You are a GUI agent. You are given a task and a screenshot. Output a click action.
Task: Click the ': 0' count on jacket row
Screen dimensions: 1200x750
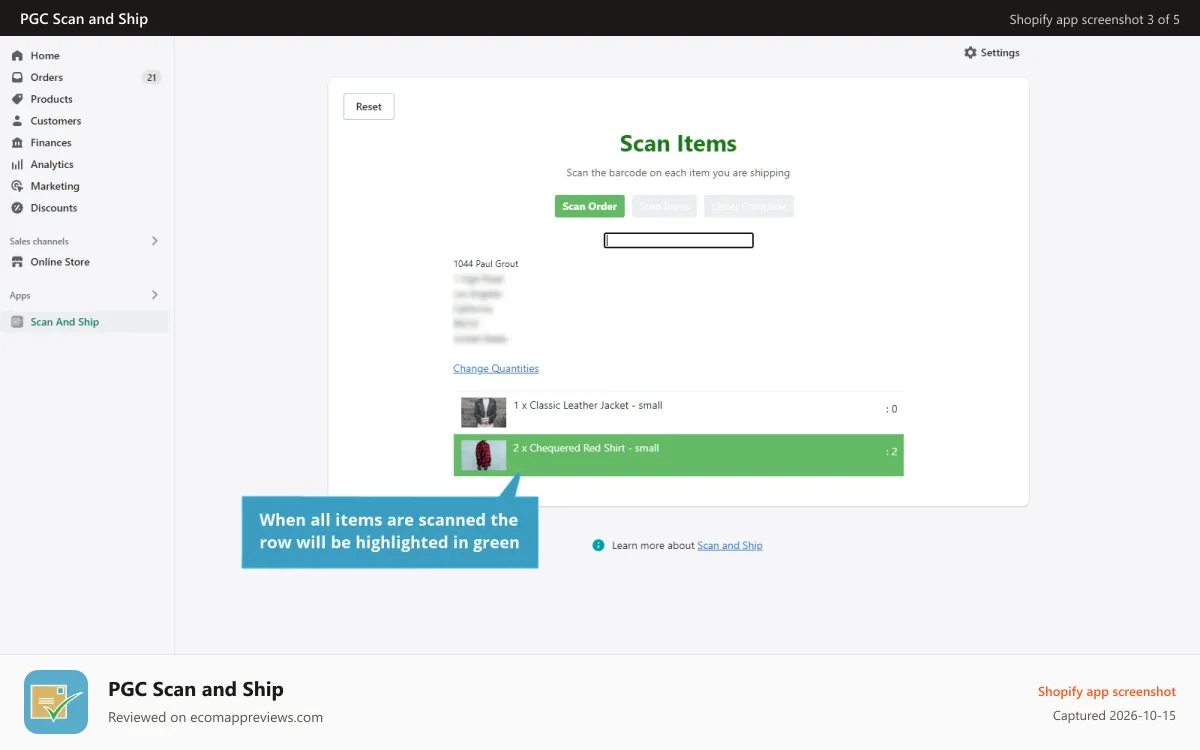coord(891,409)
